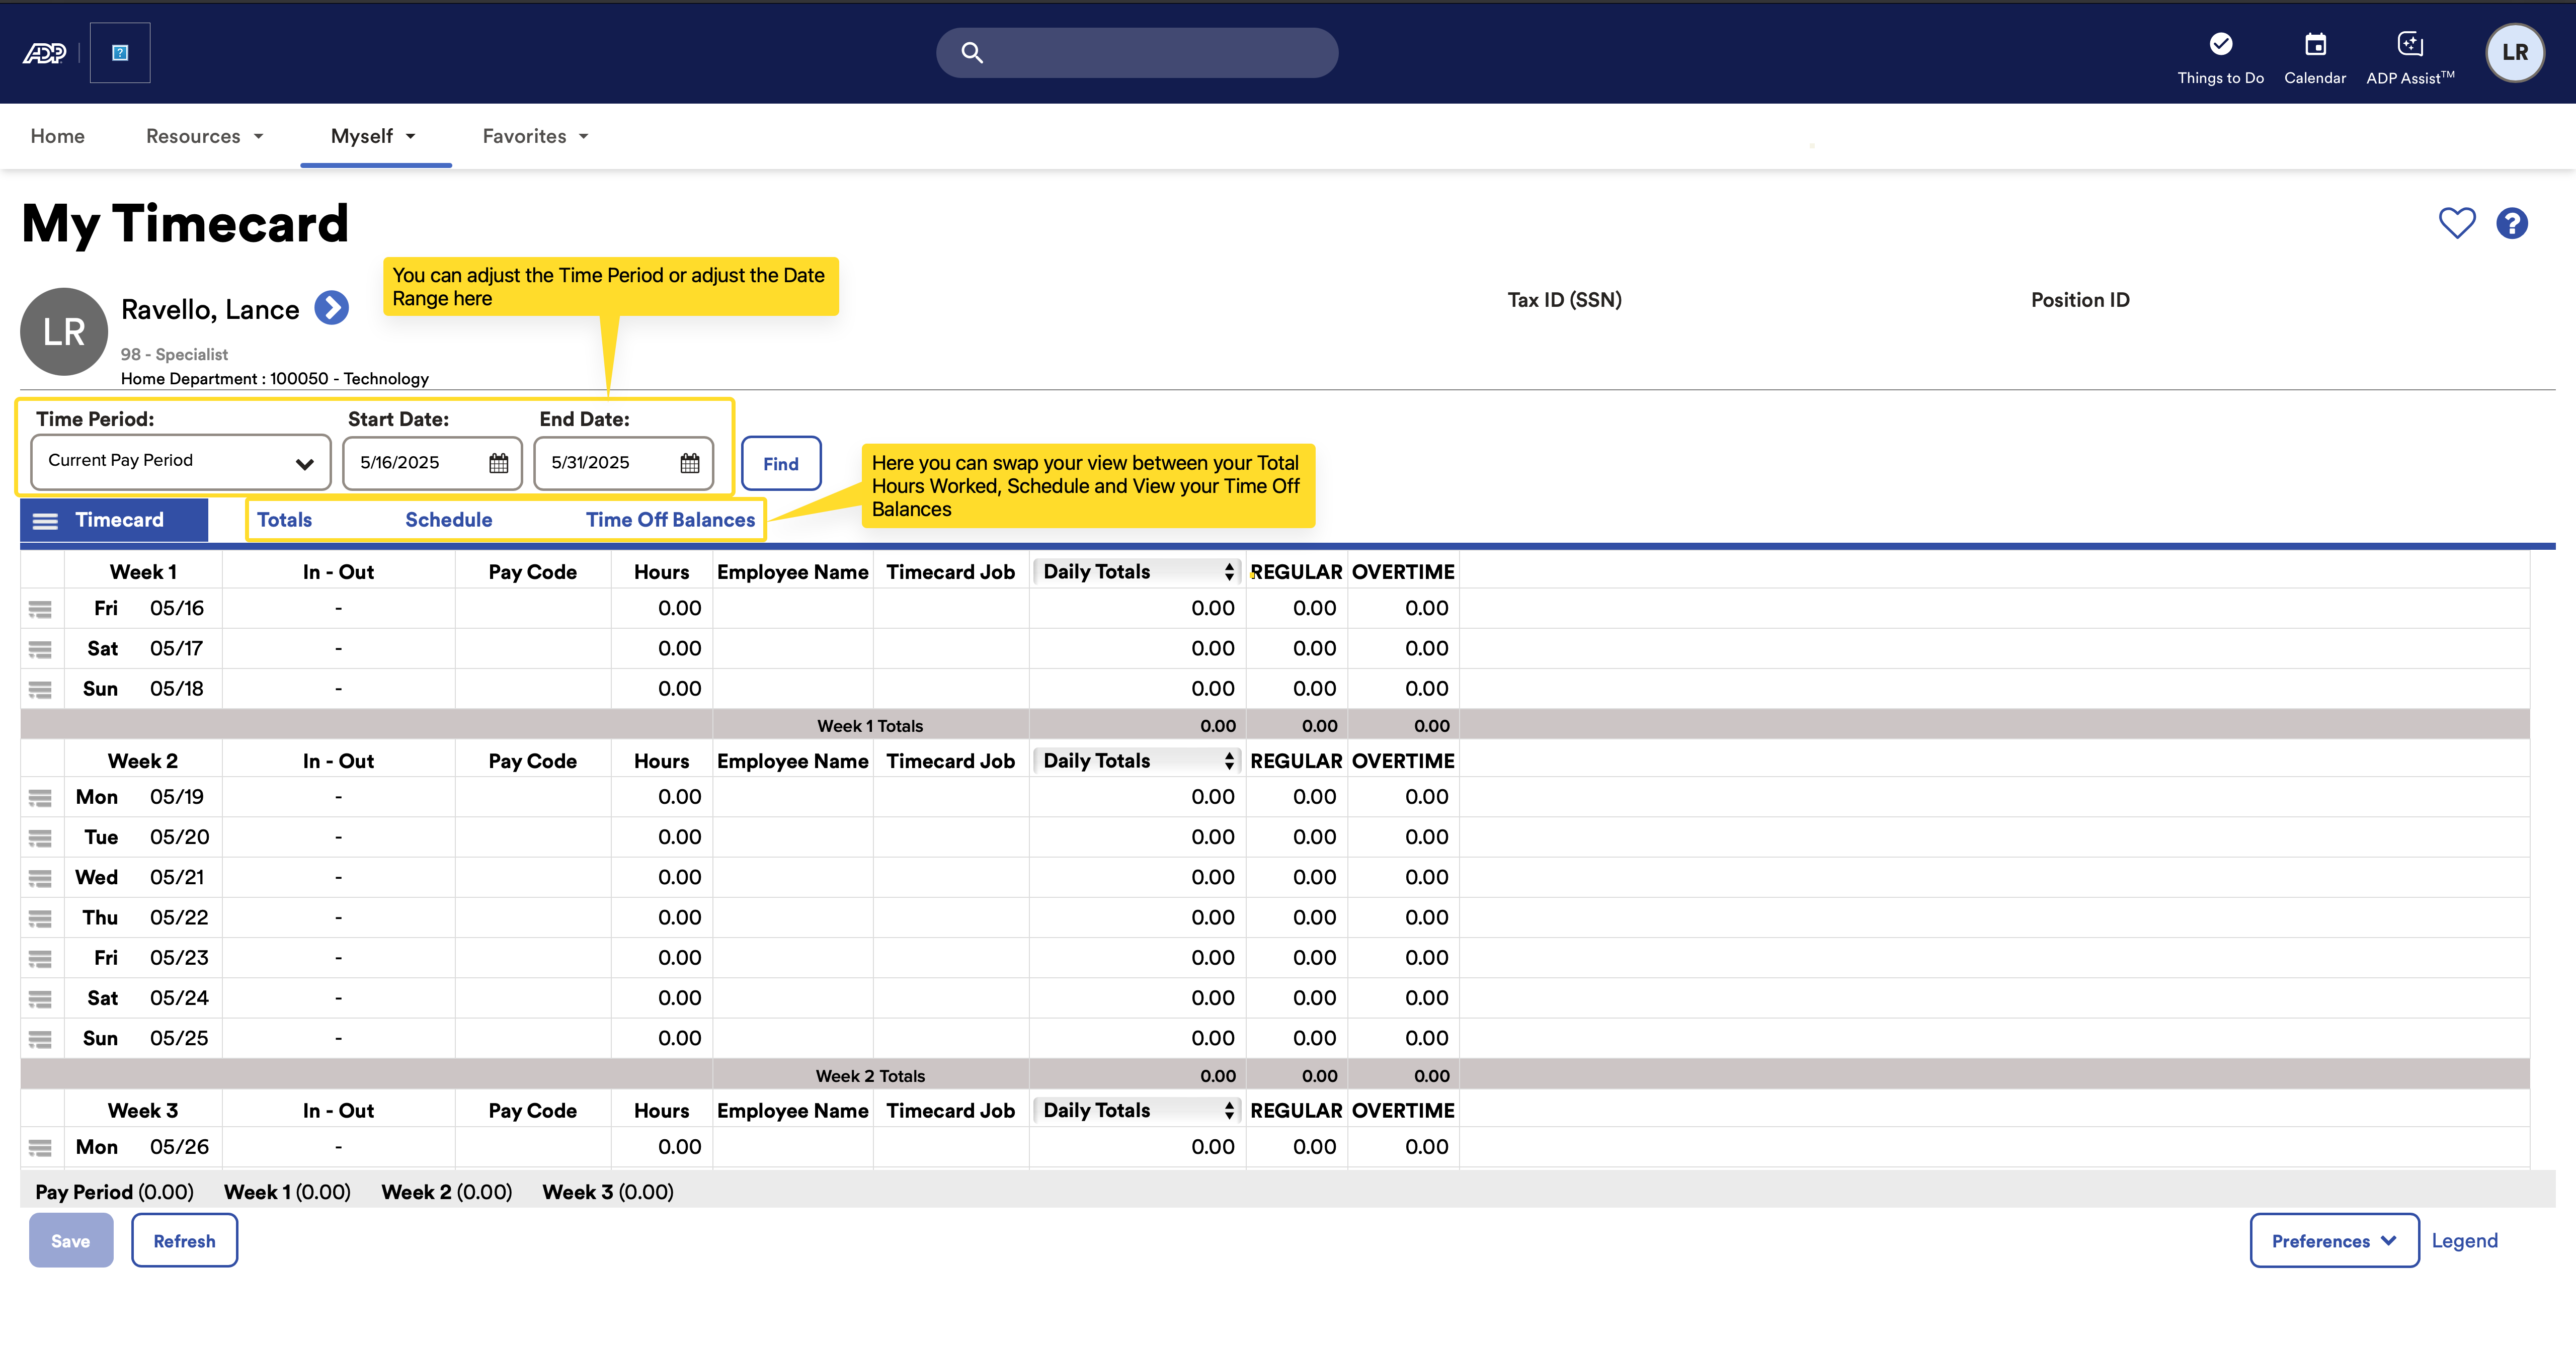Open End Date calendar picker icon
The width and height of the screenshot is (2576, 1348).
tap(690, 463)
